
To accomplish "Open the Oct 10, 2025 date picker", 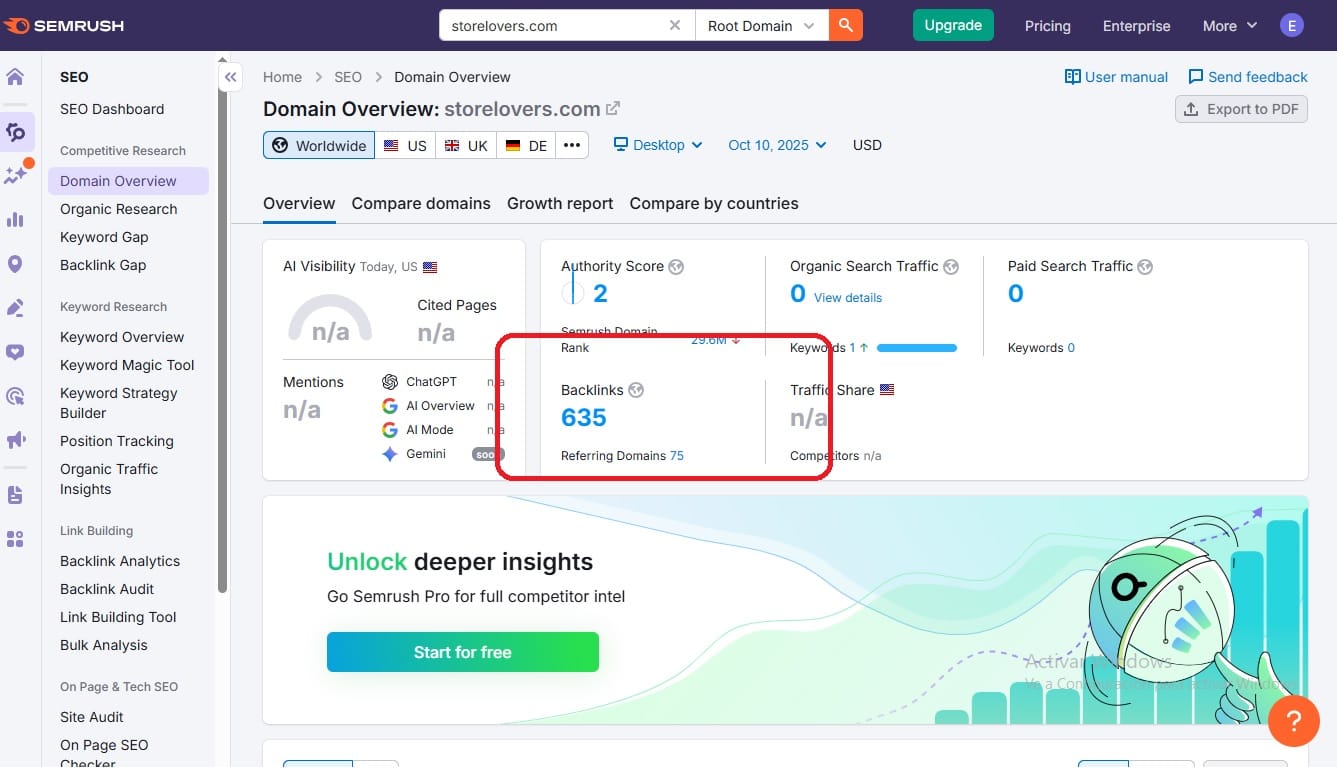I will [777, 145].
